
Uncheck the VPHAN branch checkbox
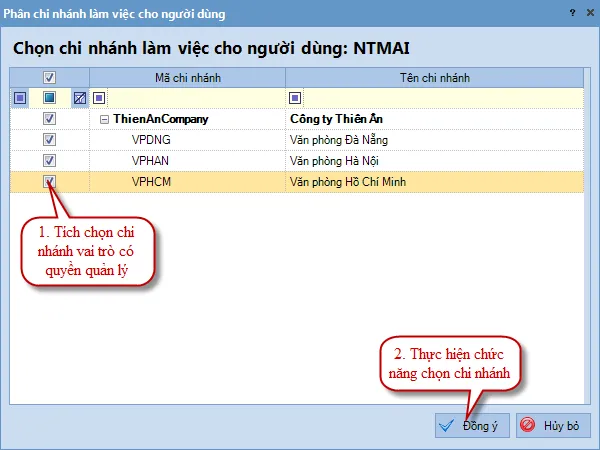(x=49, y=160)
